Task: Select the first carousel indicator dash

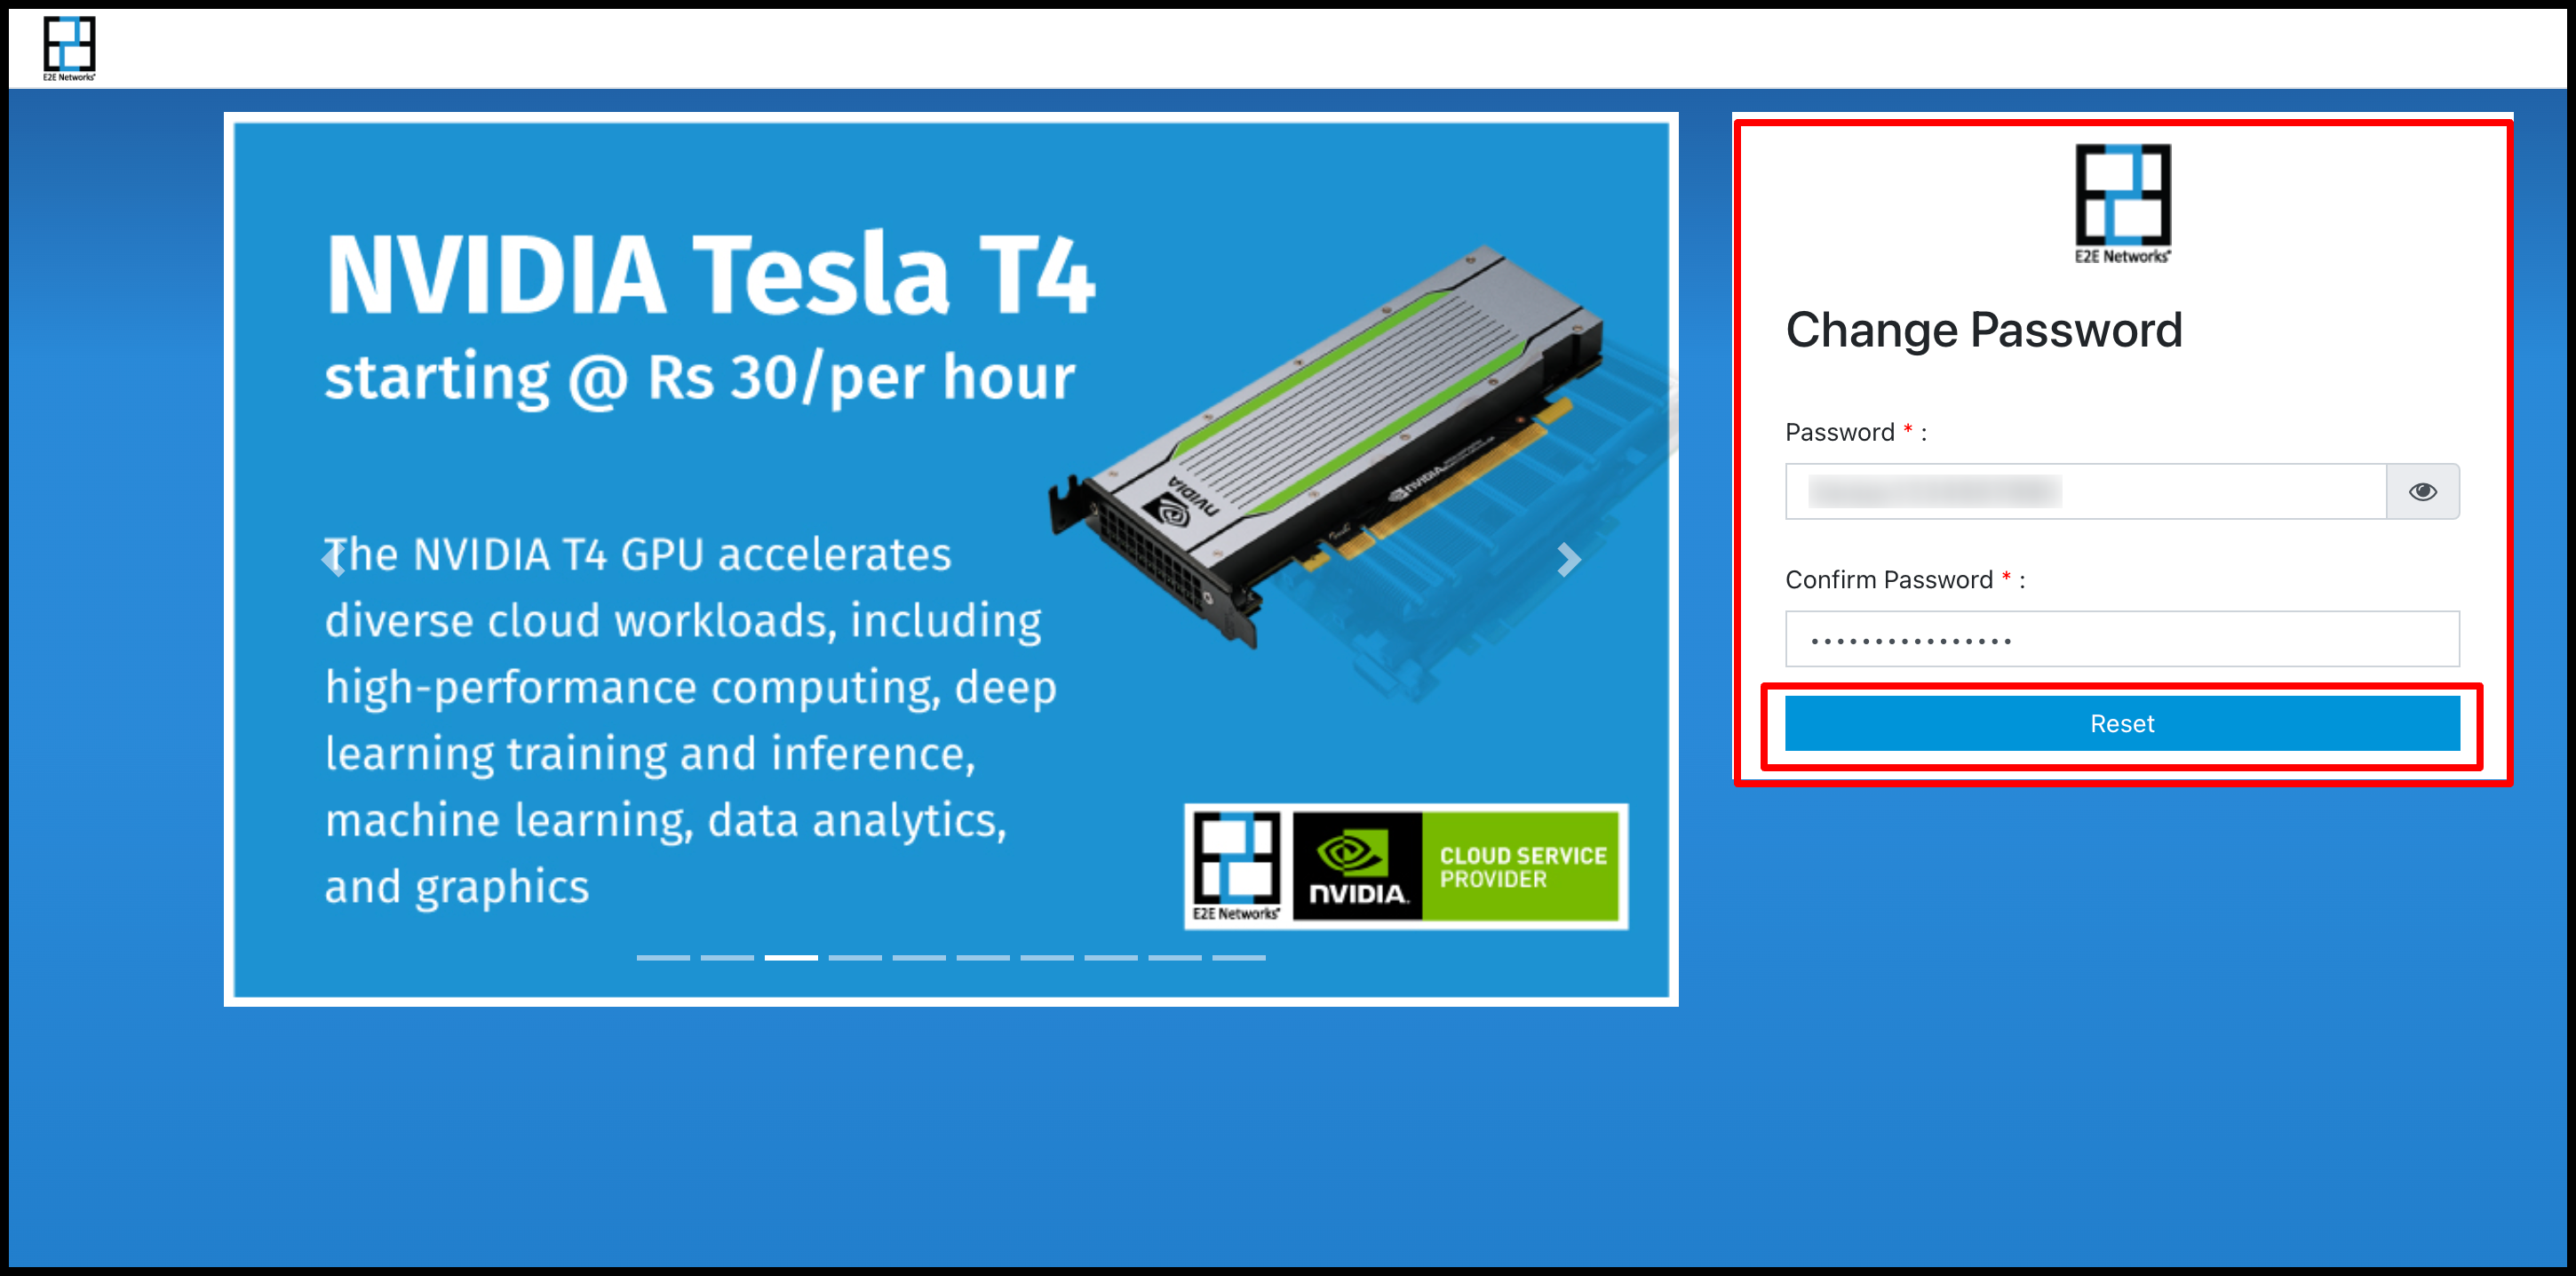Action: [663, 957]
